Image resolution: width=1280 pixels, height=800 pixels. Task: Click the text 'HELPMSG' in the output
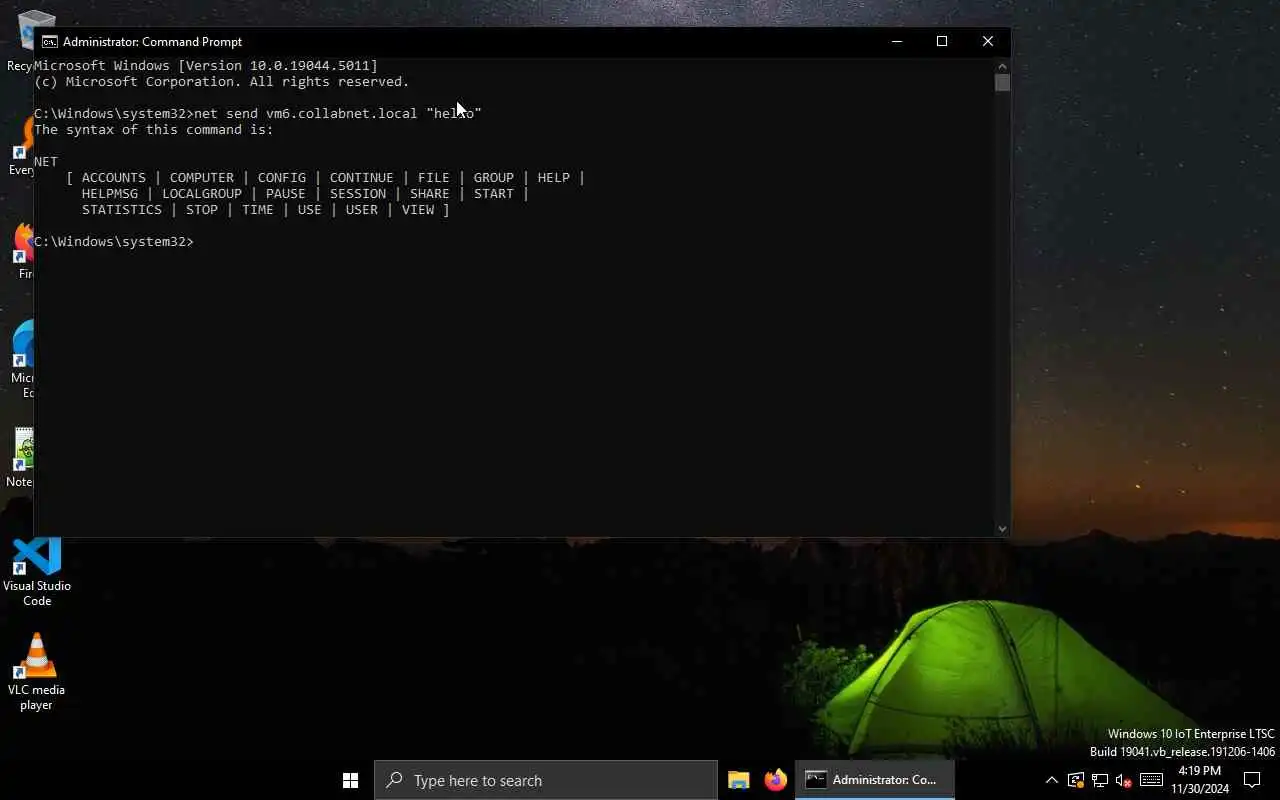(110, 193)
